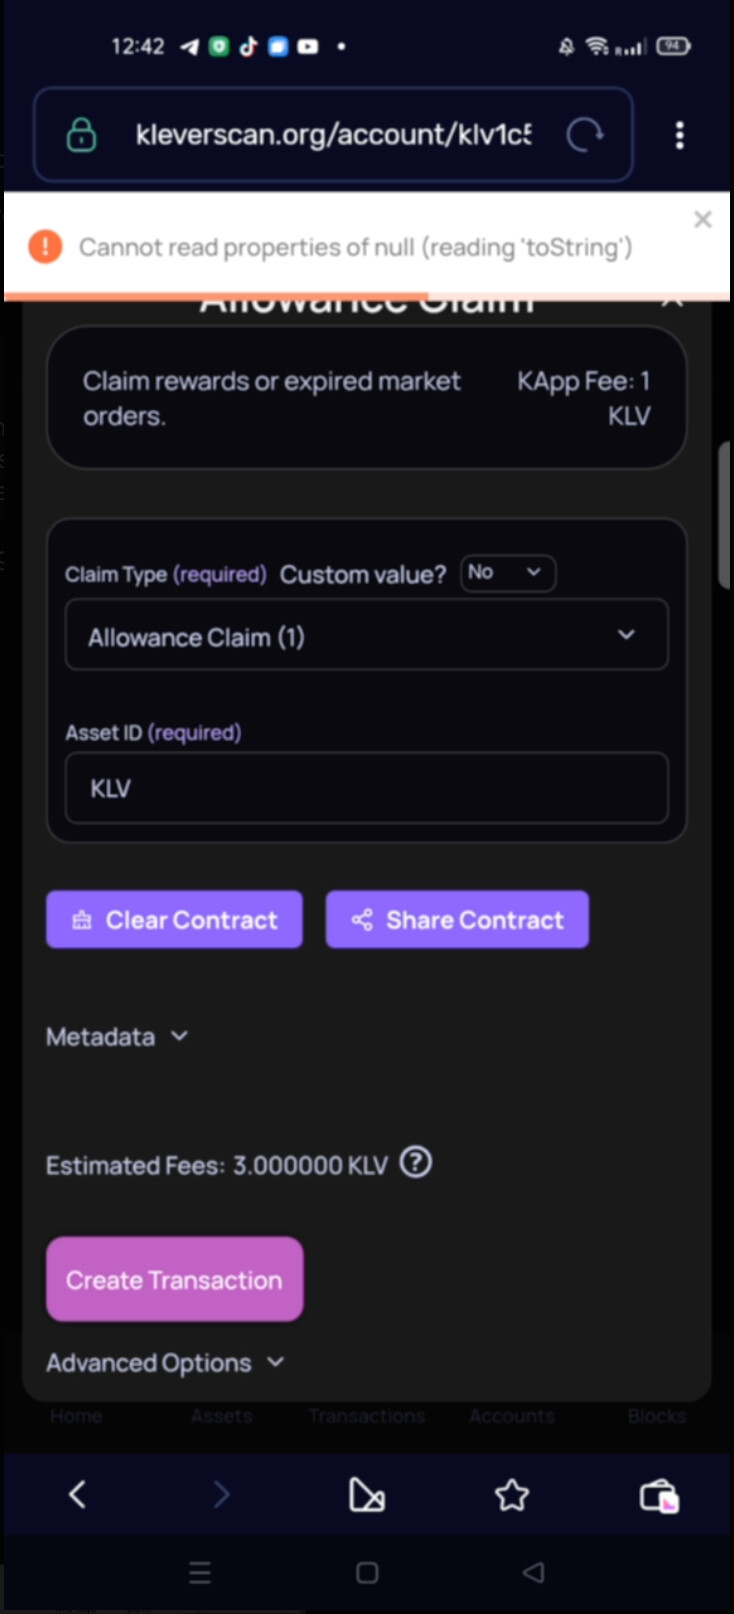Tap the site security padlock icon
This screenshot has height=1614, width=734.
point(81,134)
